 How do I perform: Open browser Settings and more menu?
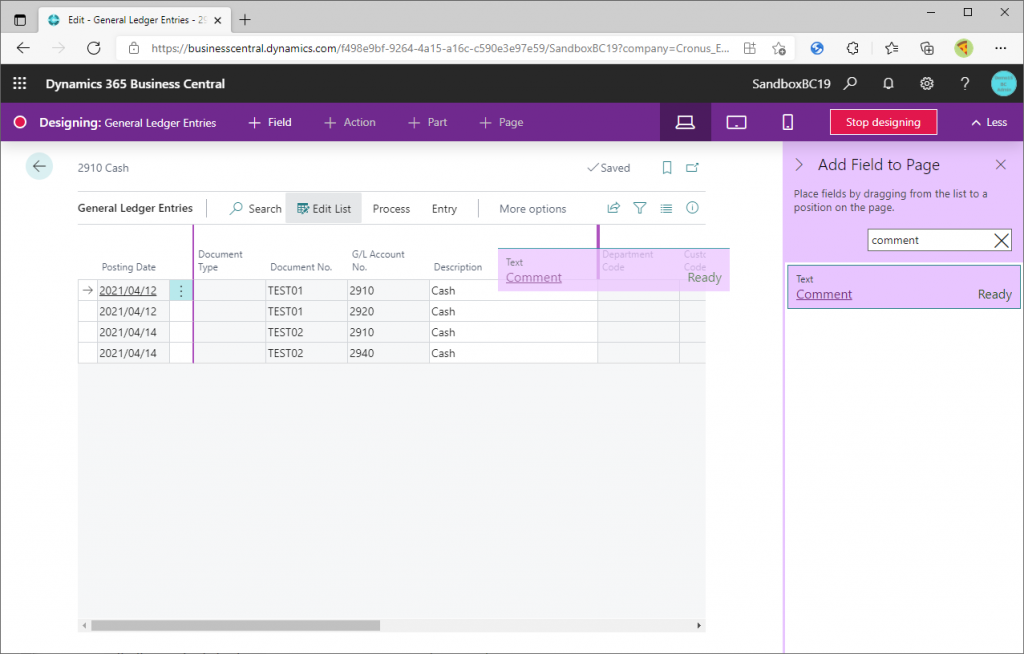1000,48
